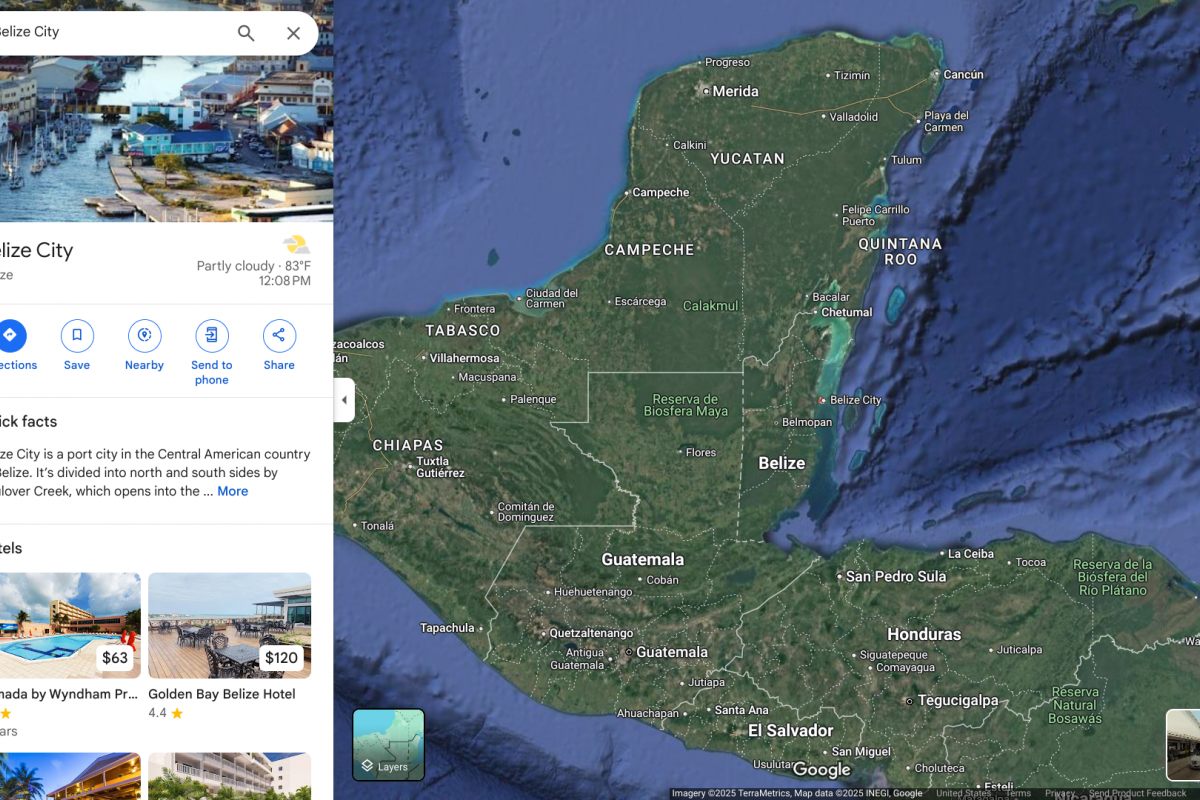Click the Belize City header photo
Viewport: 1200px width, 800px height.
tap(166, 138)
